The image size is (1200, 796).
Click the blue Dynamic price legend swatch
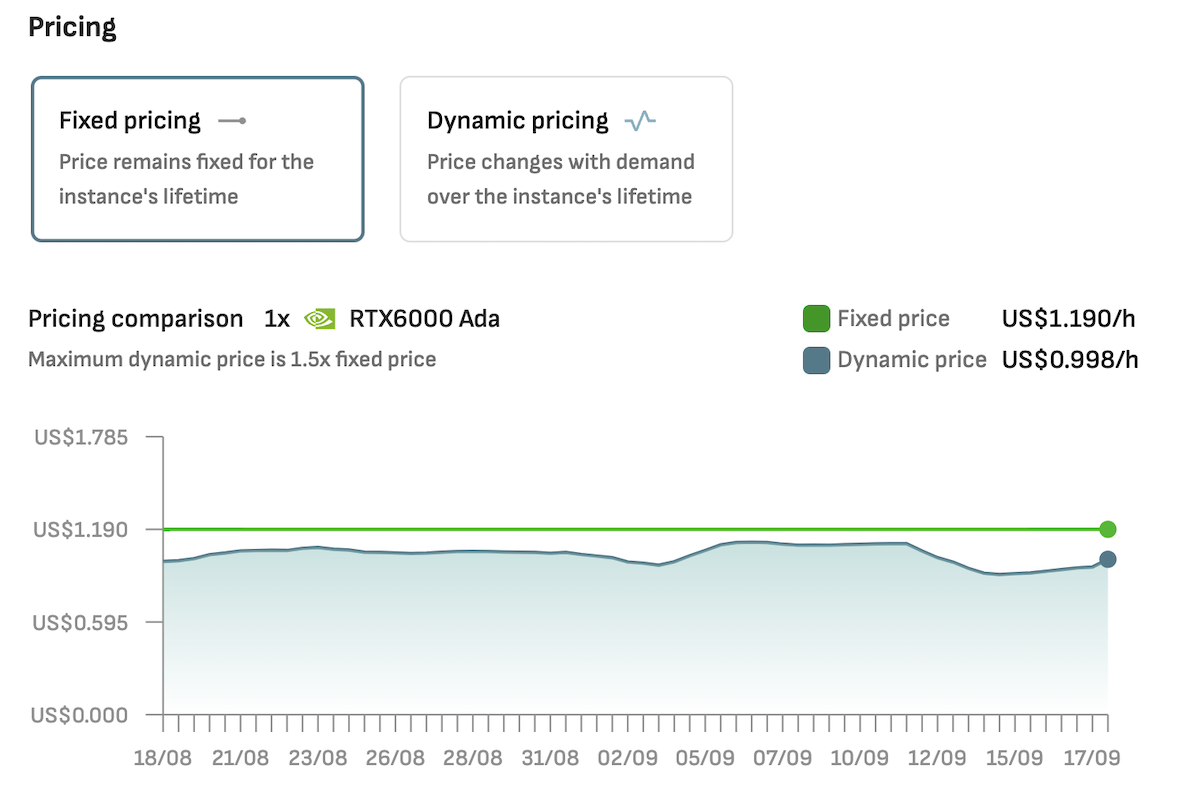(x=817, y=359)
